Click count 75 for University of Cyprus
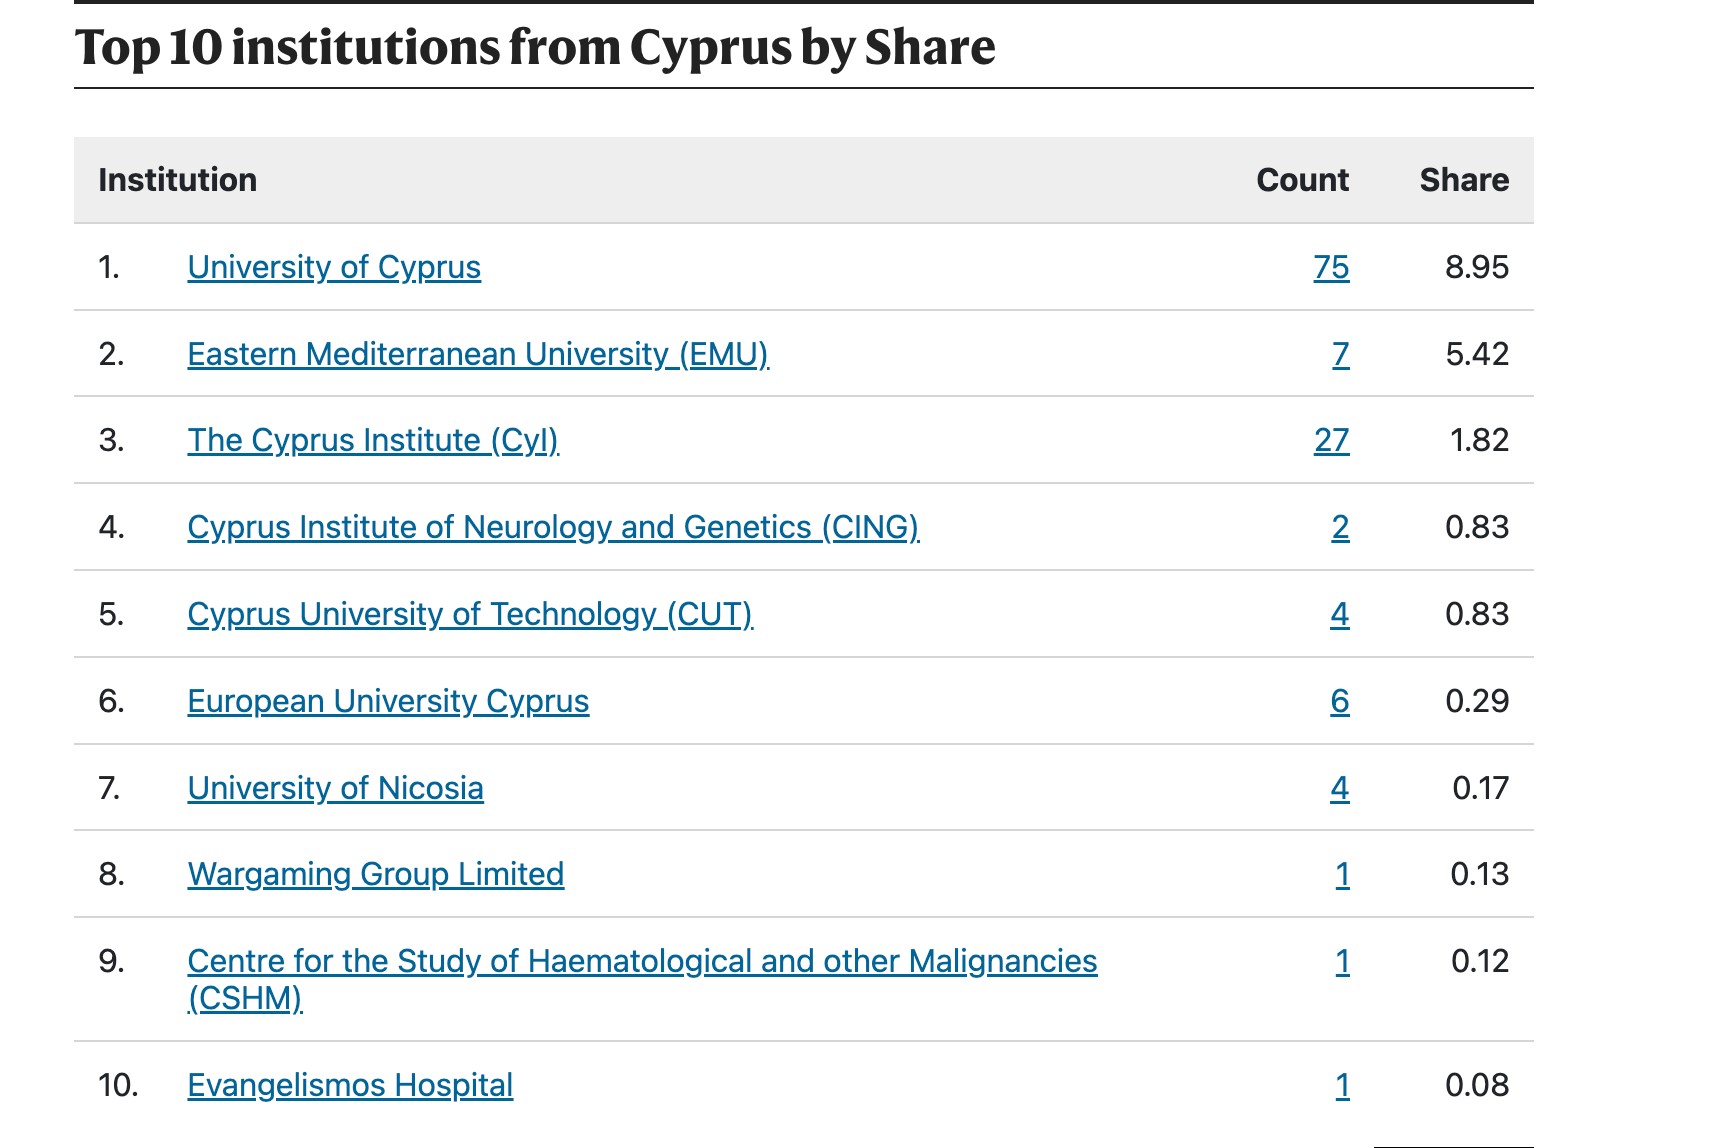Screen dimensions: 1712x1148 (1331, 267)
